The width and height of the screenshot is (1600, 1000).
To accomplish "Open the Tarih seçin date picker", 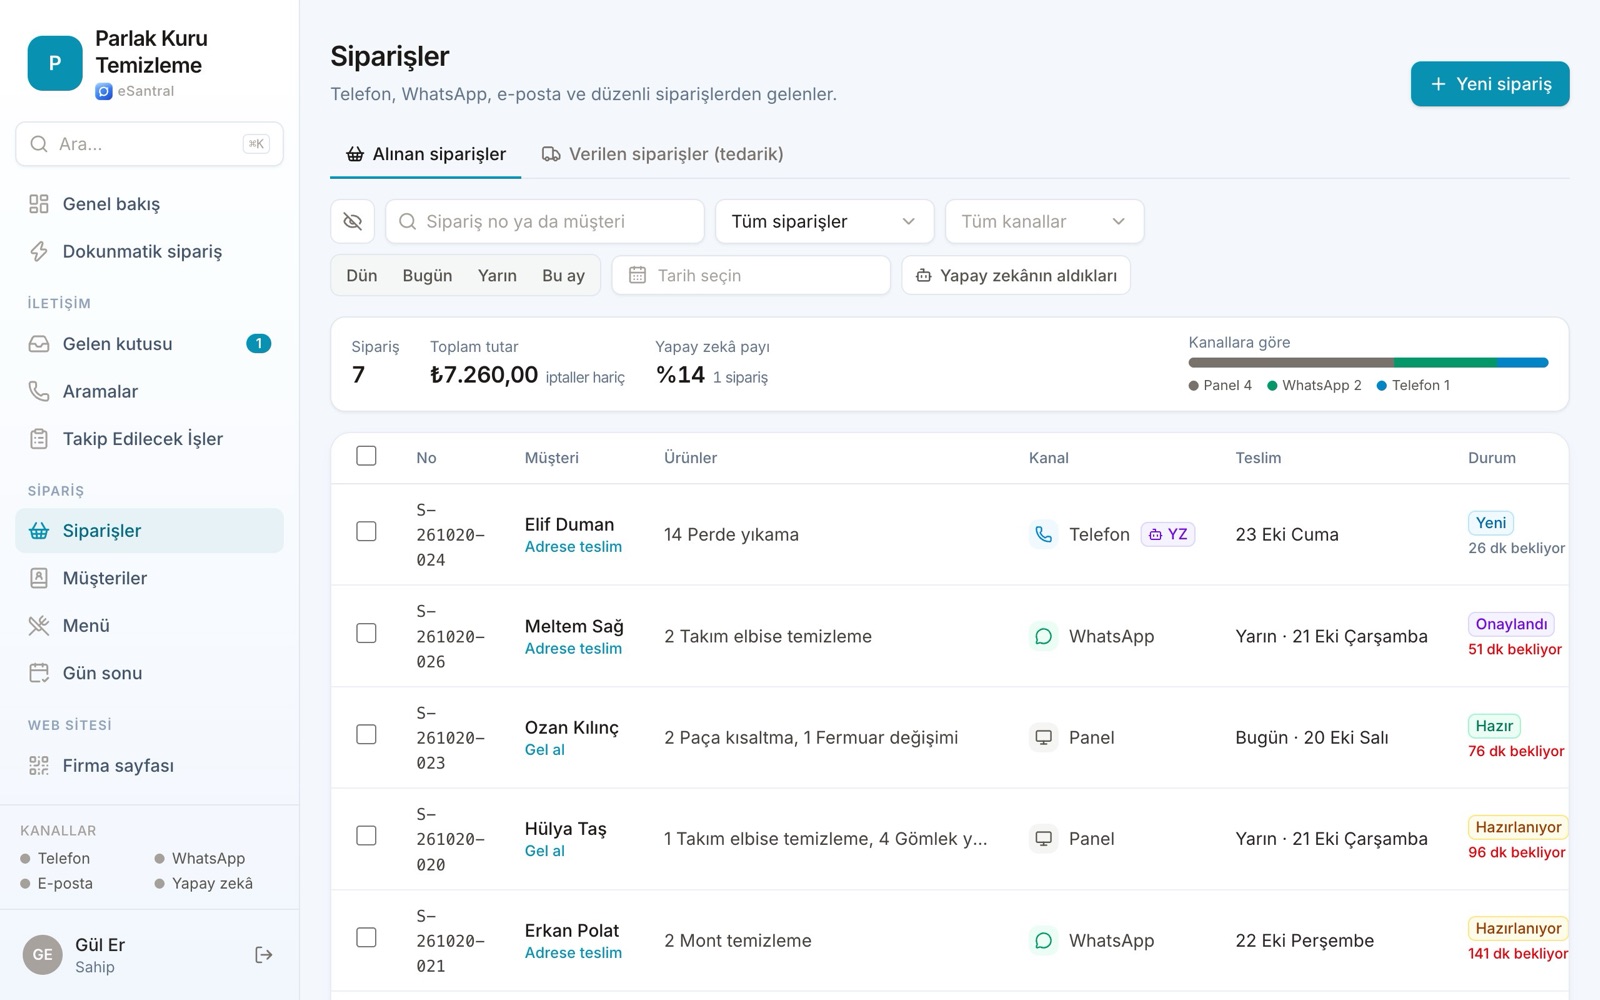I will (x=750, y=275).
